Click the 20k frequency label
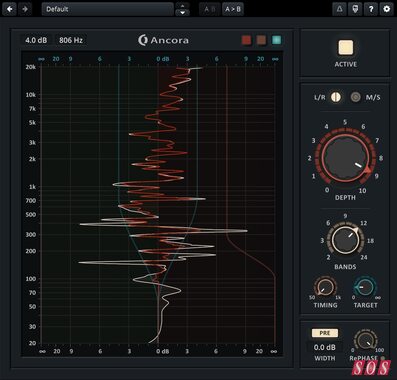The width and height of the screenshot is (397, 380). [x=31, y=67]
